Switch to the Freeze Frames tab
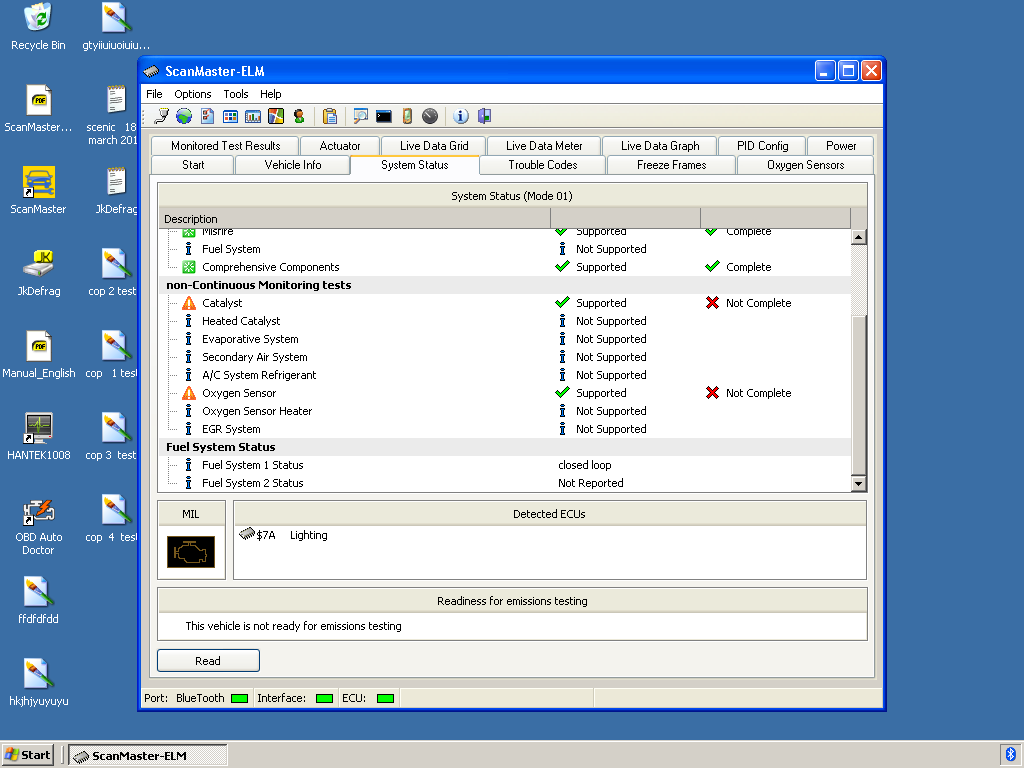Screen dimensions: 1024x768 coord(671,165)
